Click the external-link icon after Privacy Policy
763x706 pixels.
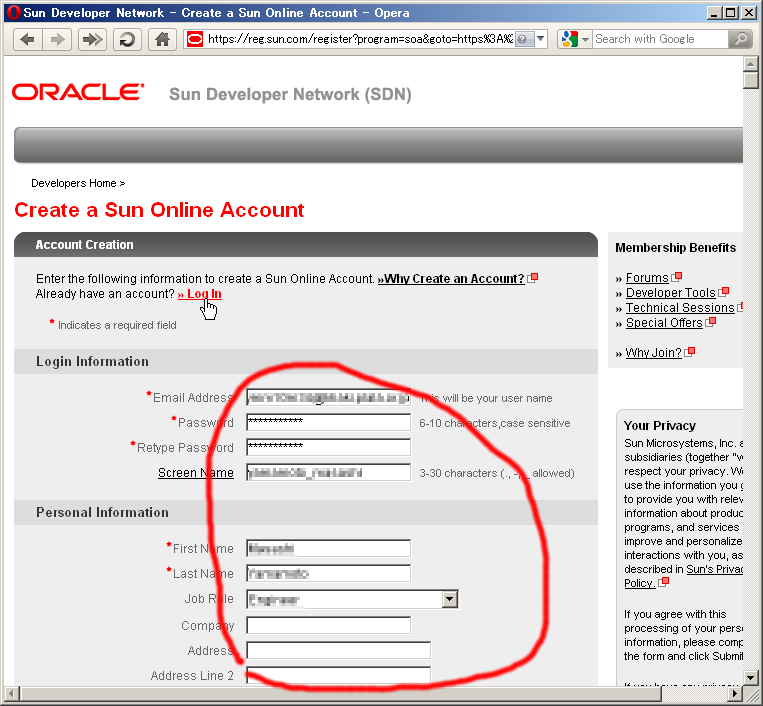click(664, 582)
